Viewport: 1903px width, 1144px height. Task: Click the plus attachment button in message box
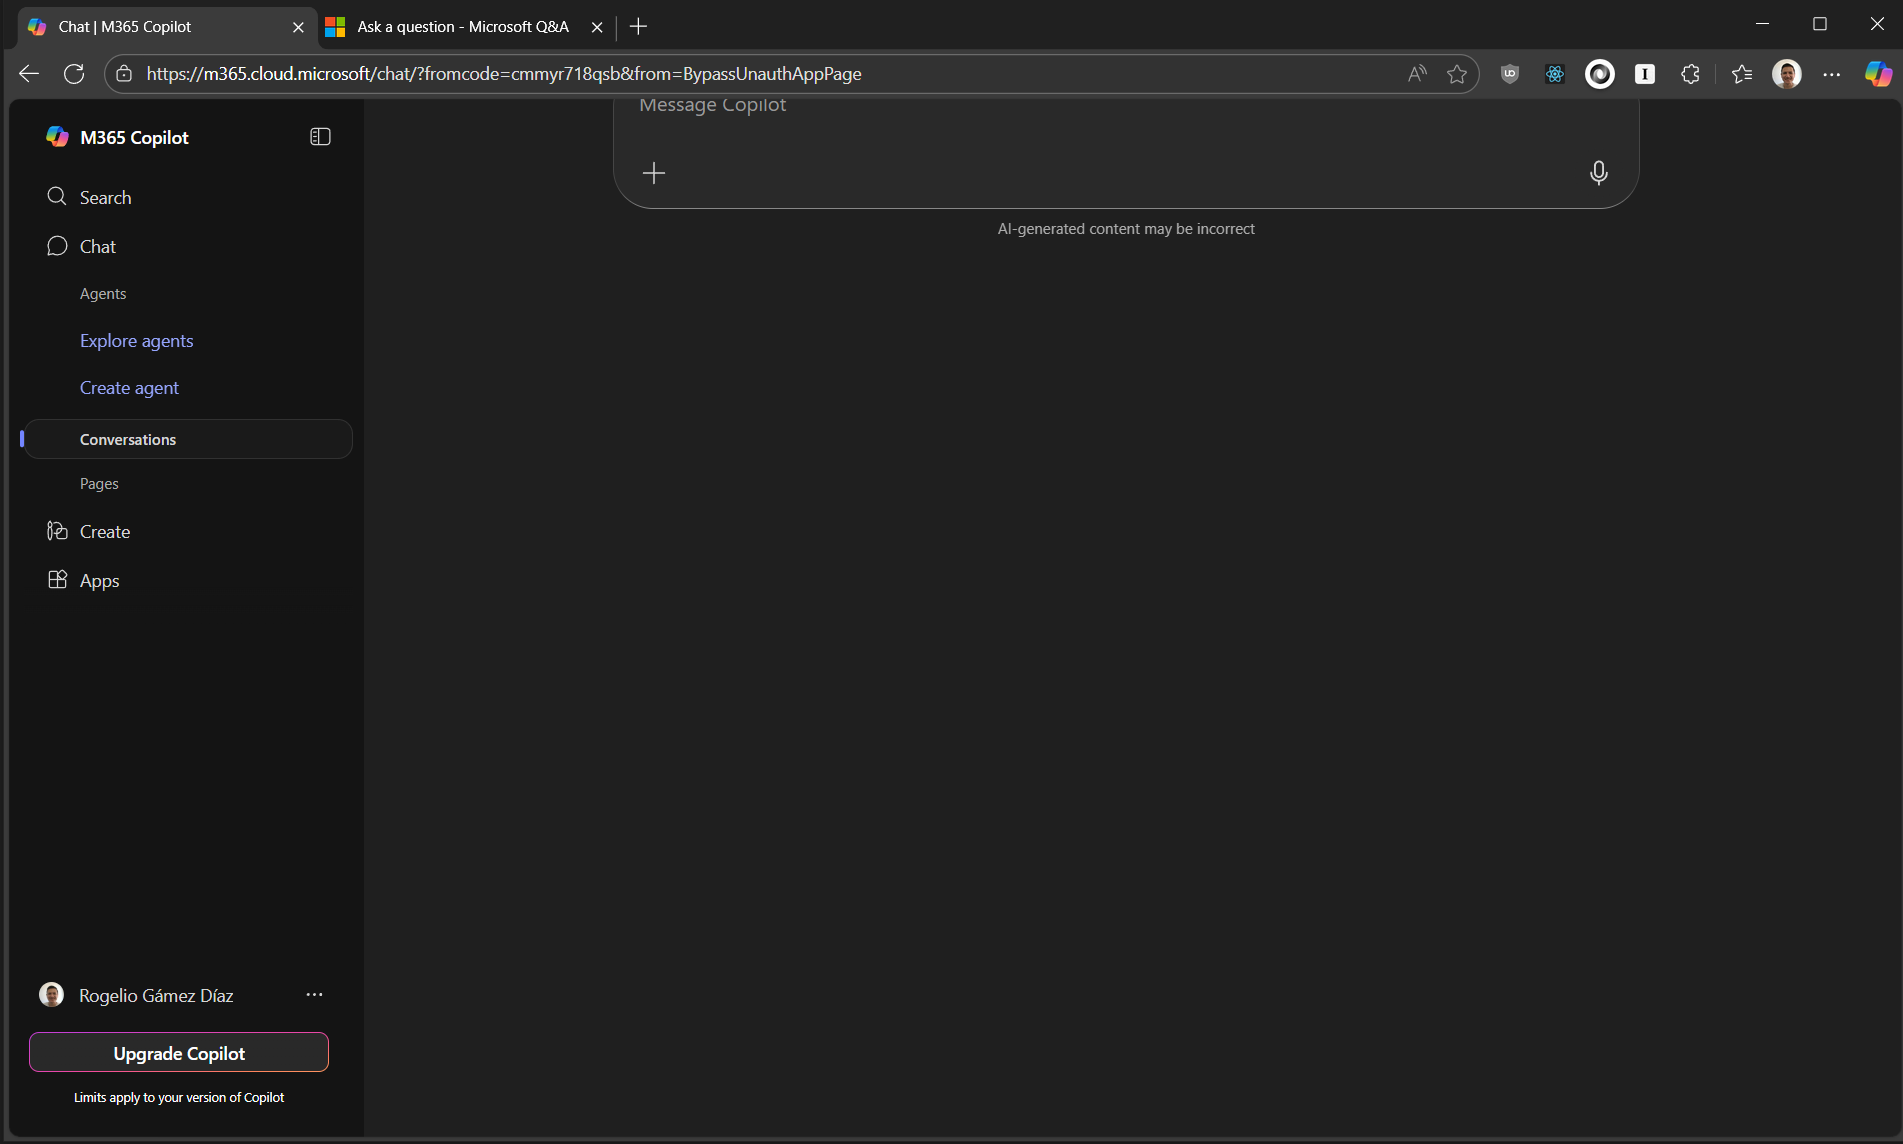tap(654, 173)
